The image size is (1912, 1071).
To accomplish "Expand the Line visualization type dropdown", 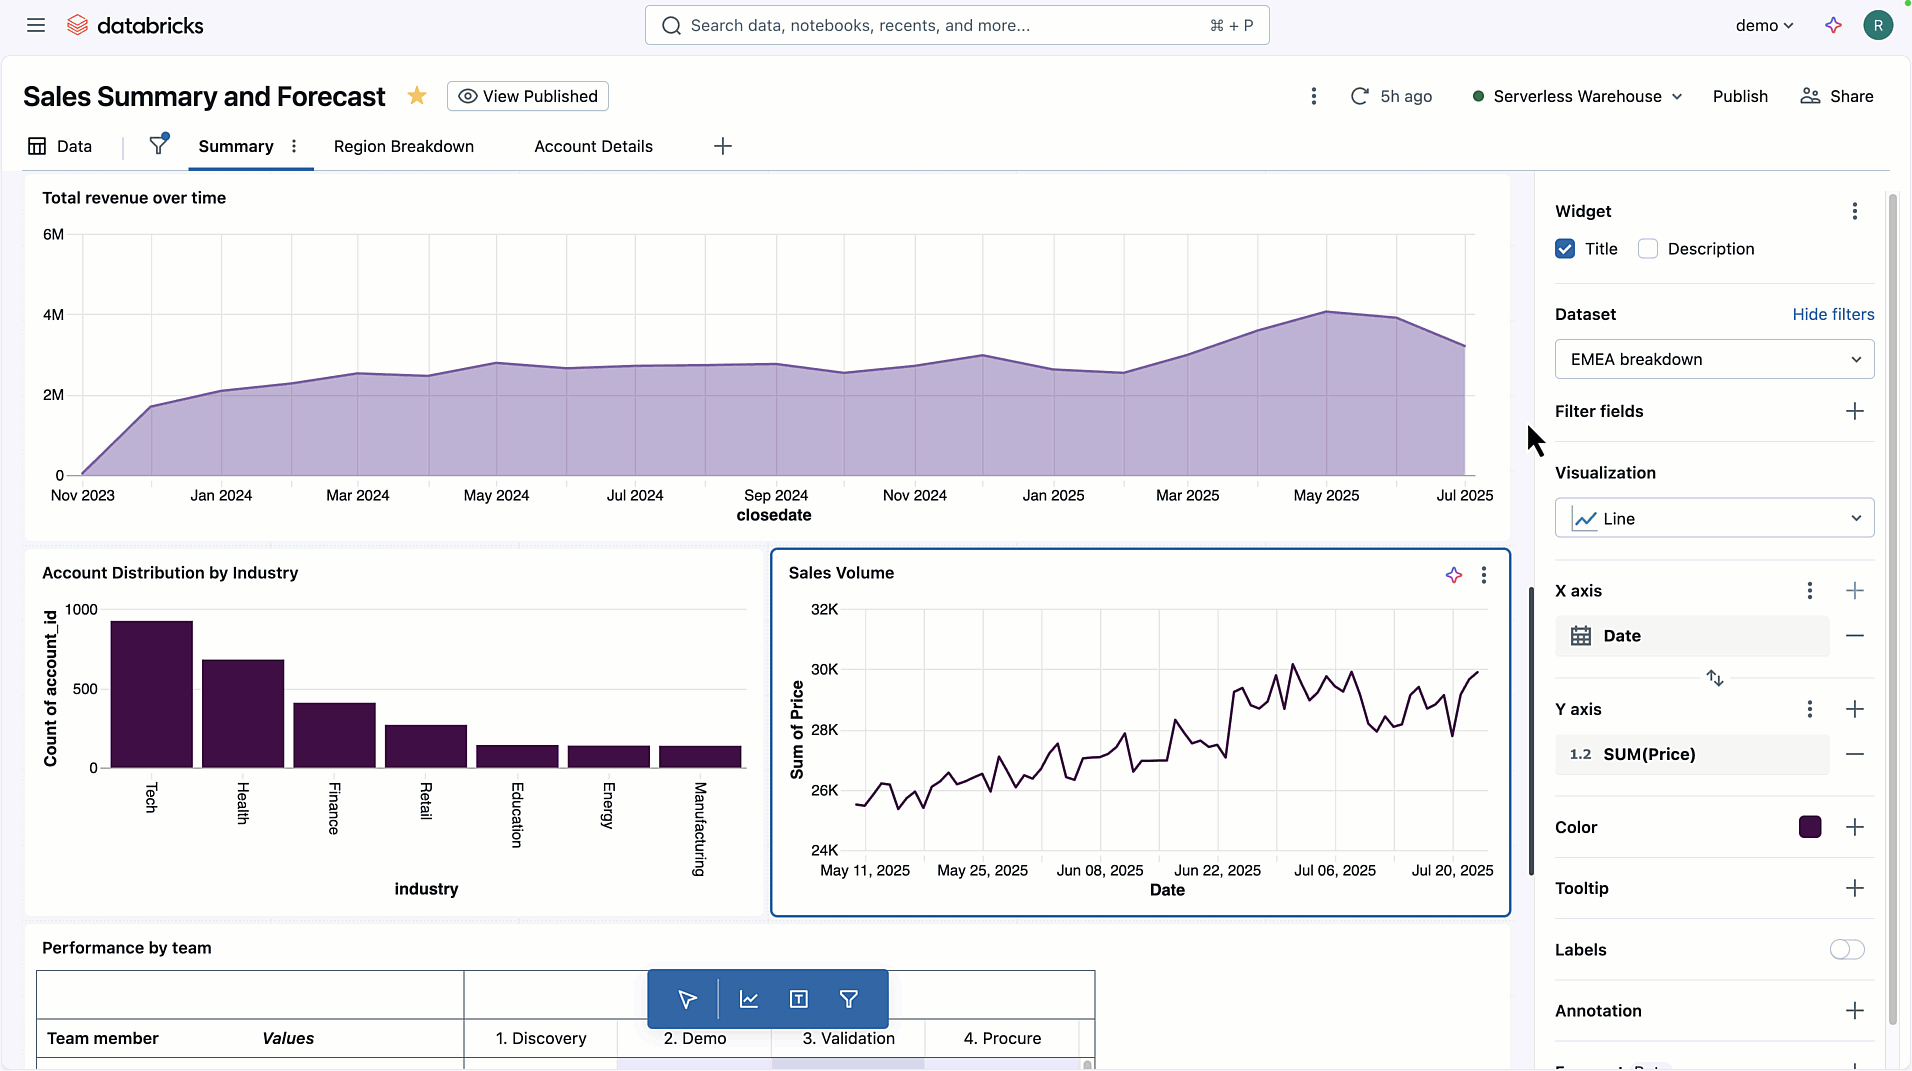I will pos(1714,519).
